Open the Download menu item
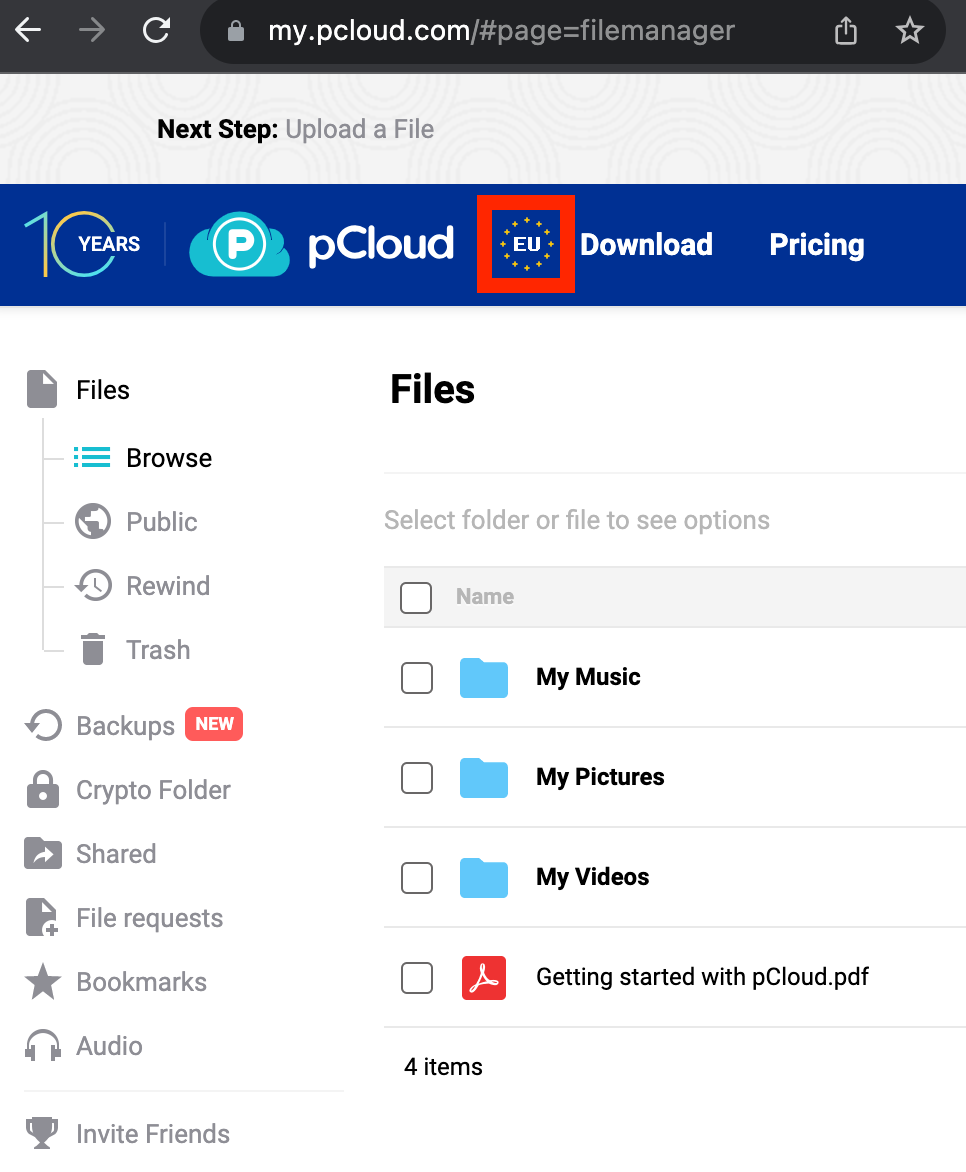This screenshot has height=1172, width=966. pyautogui.click(x=646, y=244)
